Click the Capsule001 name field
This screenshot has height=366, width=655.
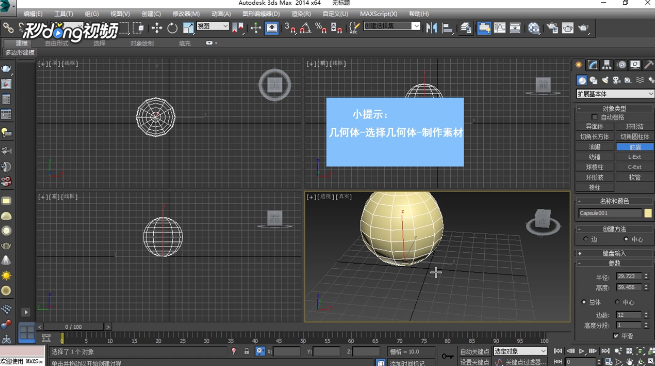pos(609,213)
